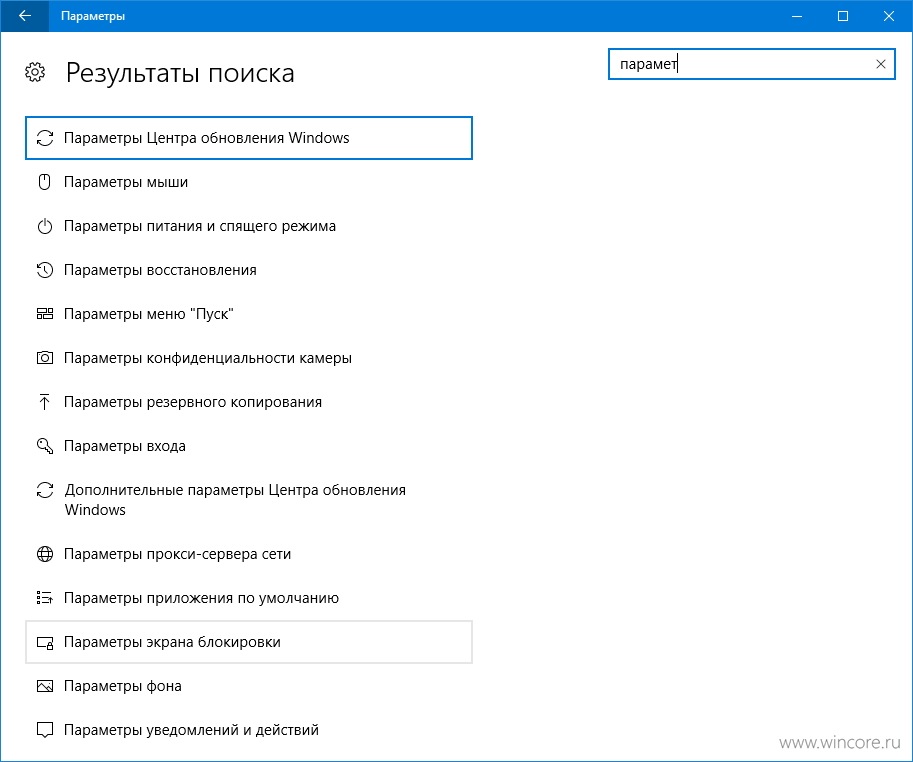Screen dimensions: 913x762
Task: Open "Параметры приложения по умолчанию"
Action: 249,598
